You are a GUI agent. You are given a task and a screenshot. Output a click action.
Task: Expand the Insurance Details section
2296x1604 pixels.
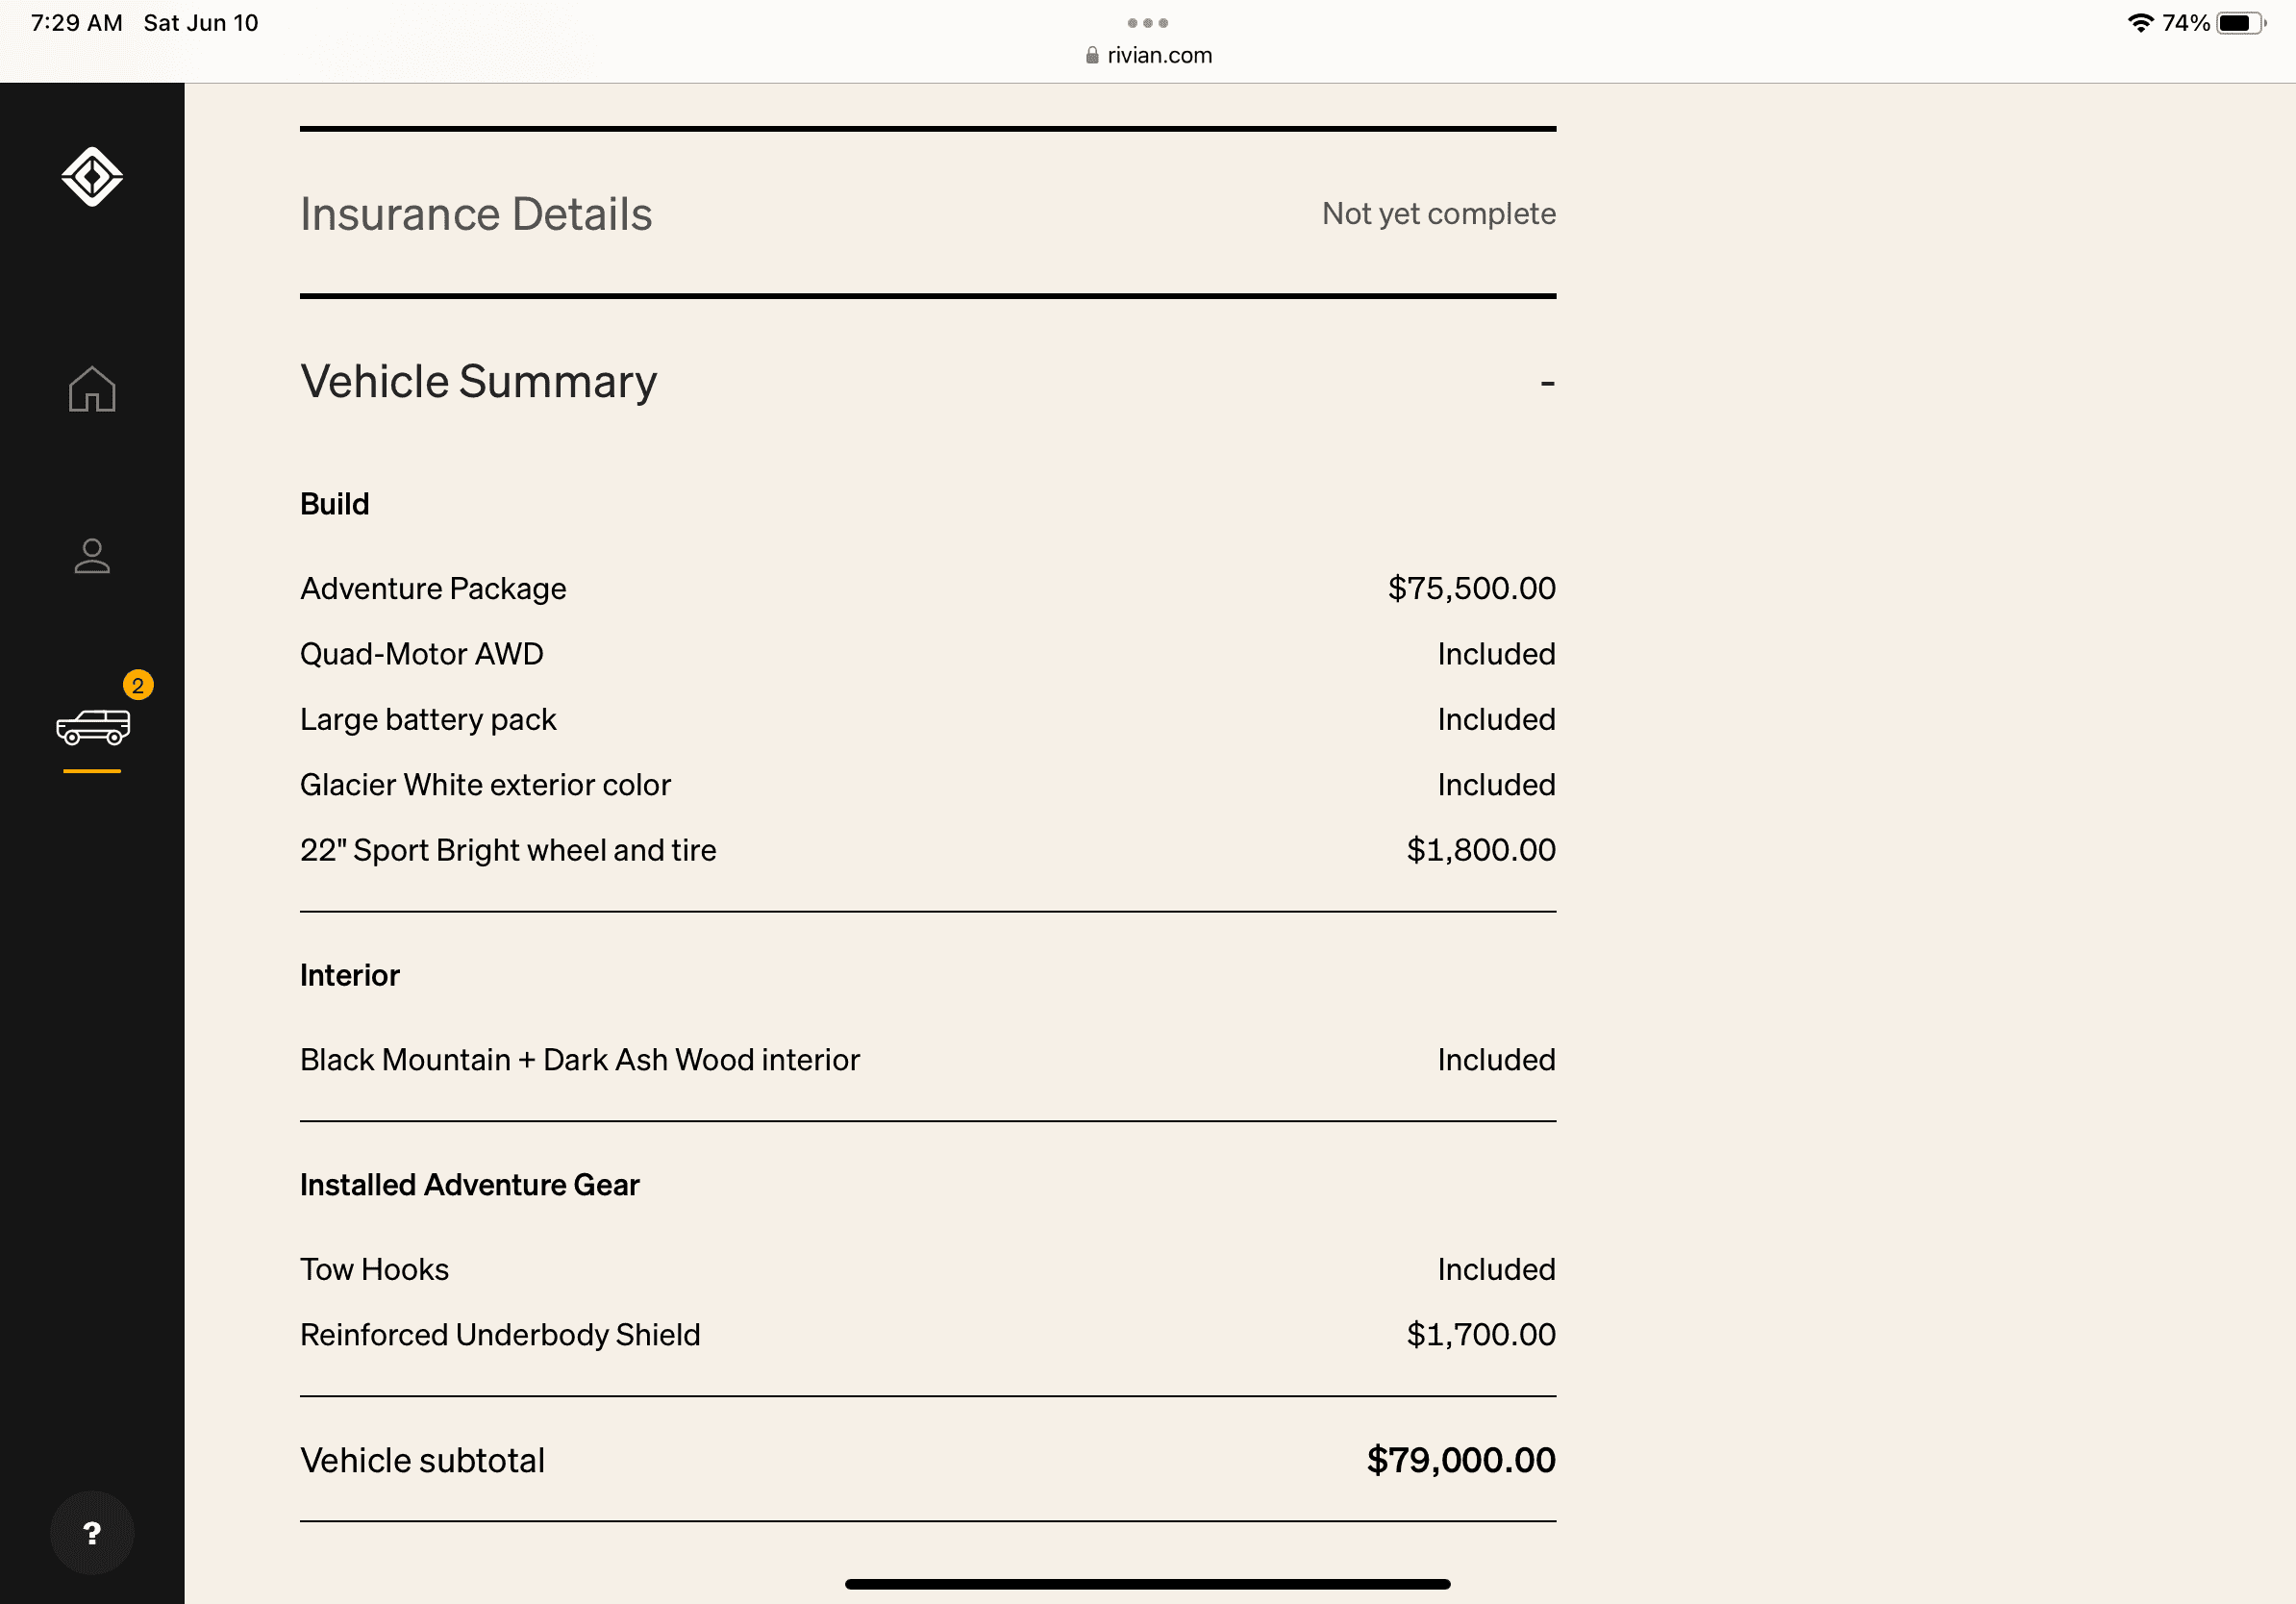pos(928,214)
